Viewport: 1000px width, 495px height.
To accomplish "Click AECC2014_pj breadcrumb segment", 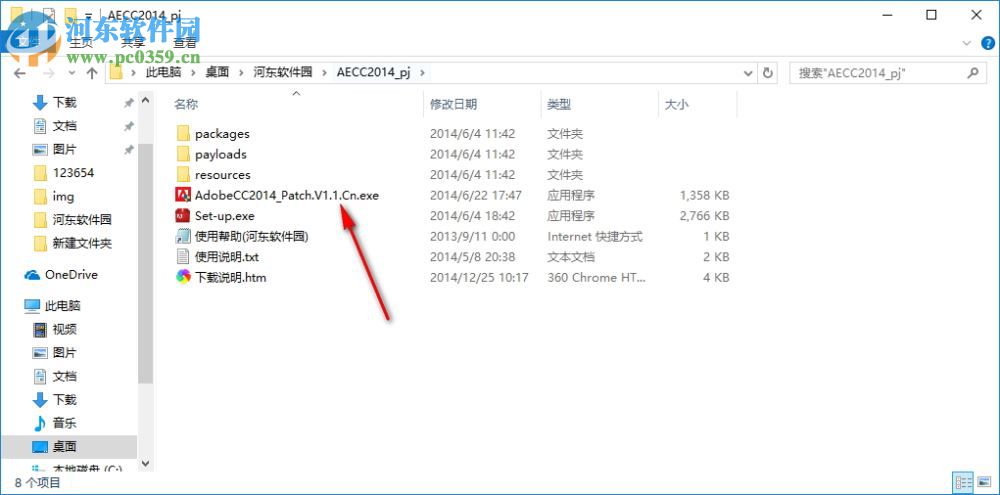I will (374, 73).
